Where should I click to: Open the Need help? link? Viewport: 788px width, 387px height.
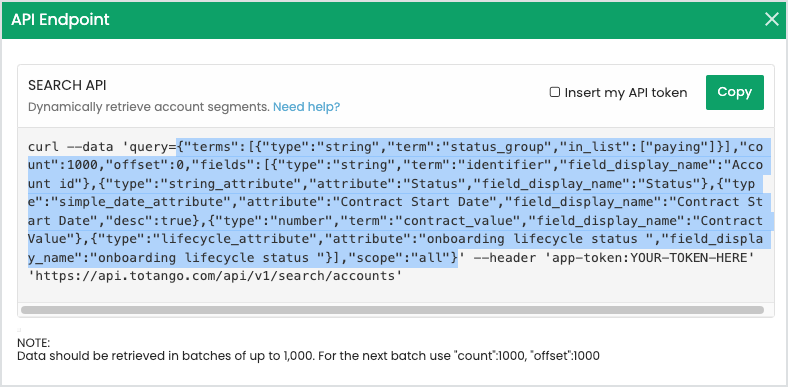coord(307,107)
